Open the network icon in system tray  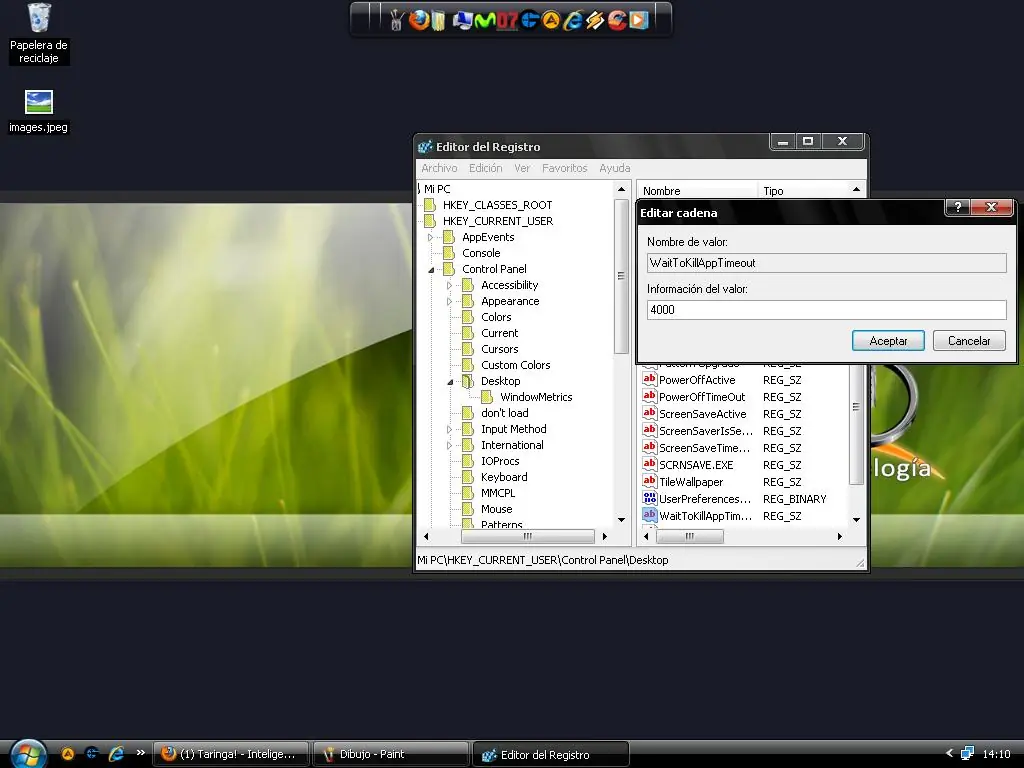point(967,754)
